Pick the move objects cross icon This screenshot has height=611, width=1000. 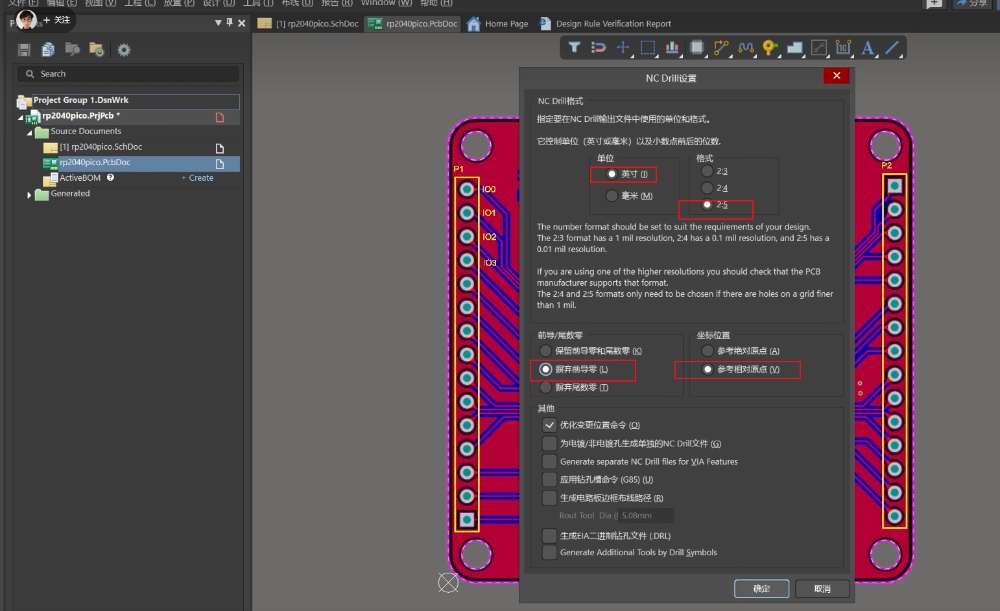pos(623,48)
